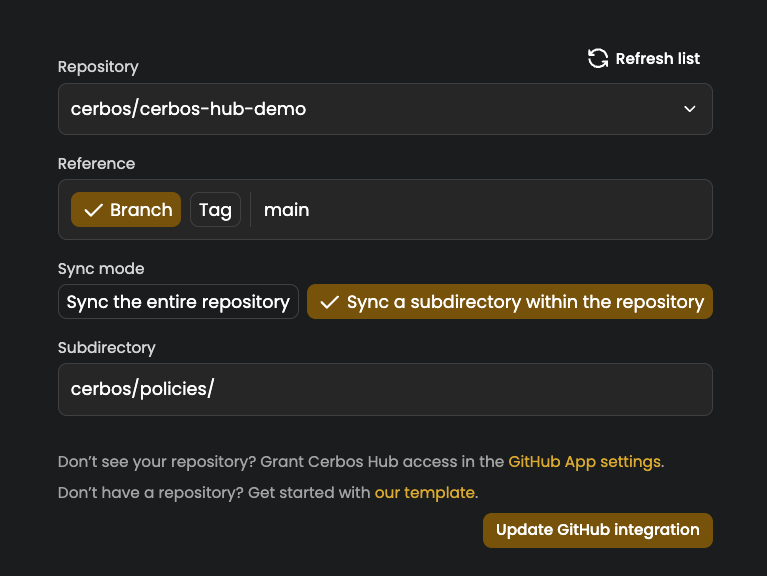This screenshot has height=576, width=767.
Task: Choose Sync a subdirectory within the repository
Action: pyautogui.click(x=510, y=302)
